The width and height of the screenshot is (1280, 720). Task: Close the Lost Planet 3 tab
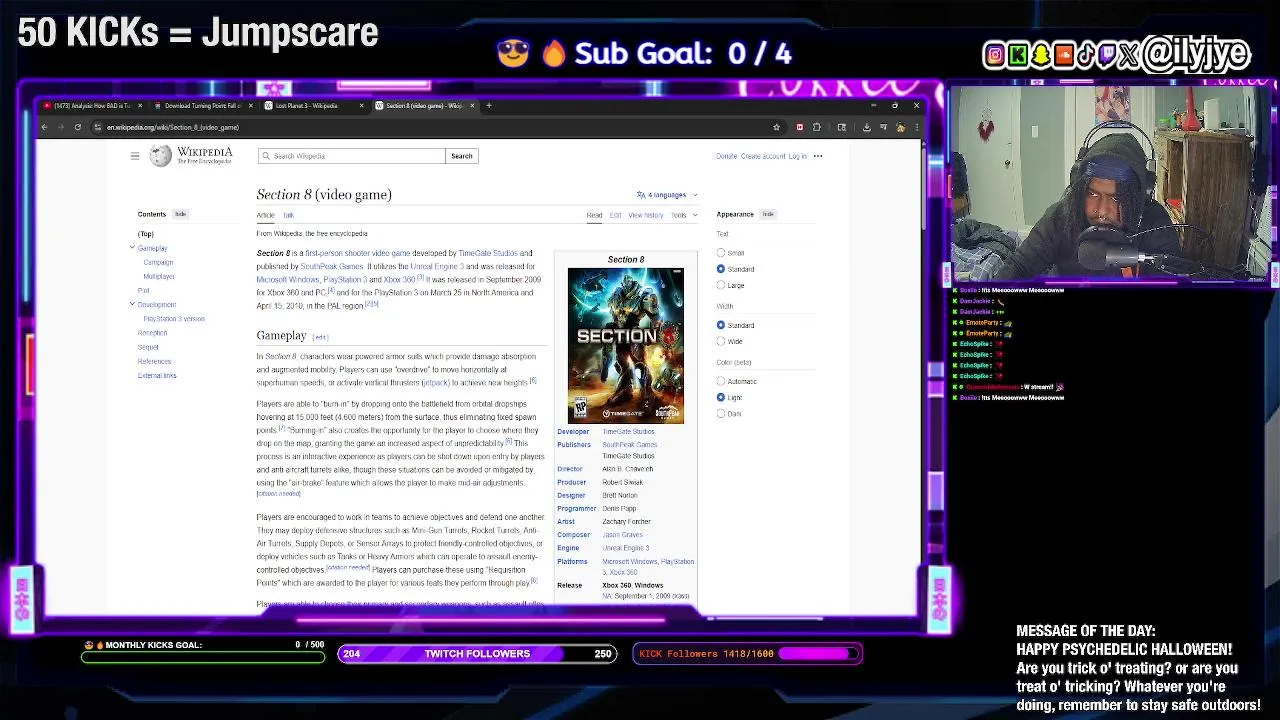click(361, 105)
